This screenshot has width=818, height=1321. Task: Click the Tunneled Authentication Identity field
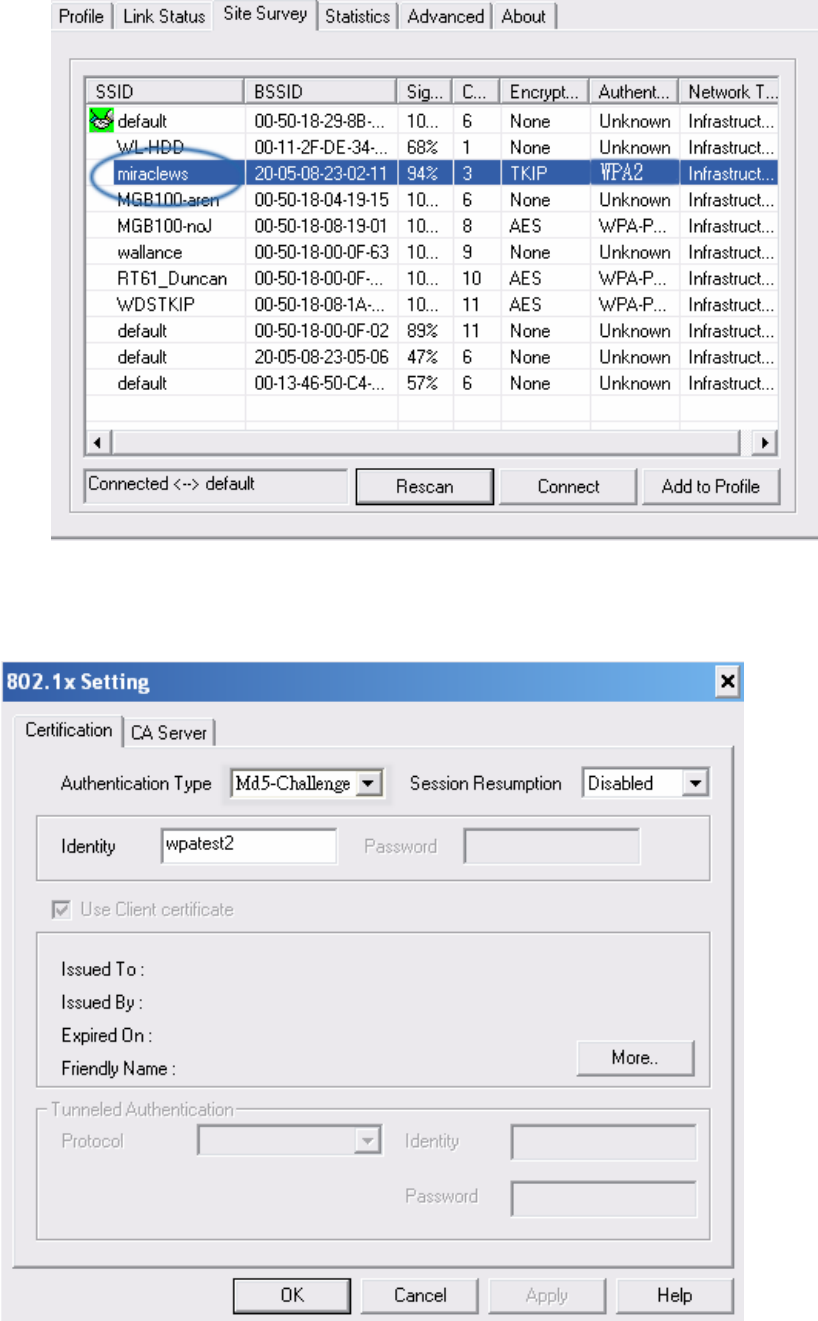(x=604, y=1142)
